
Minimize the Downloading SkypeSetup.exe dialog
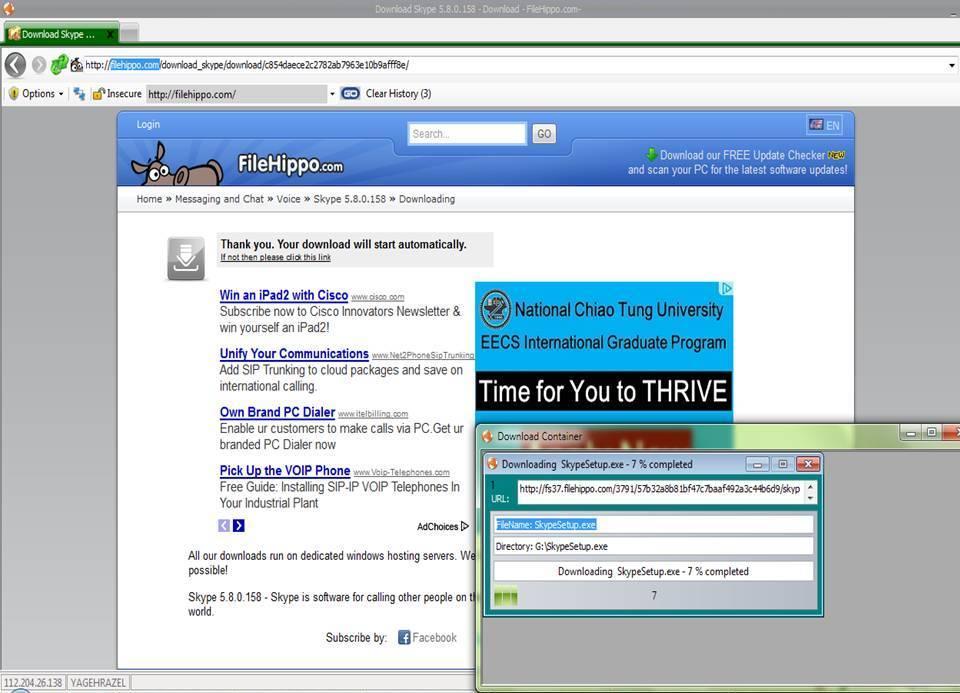(757, 465)
